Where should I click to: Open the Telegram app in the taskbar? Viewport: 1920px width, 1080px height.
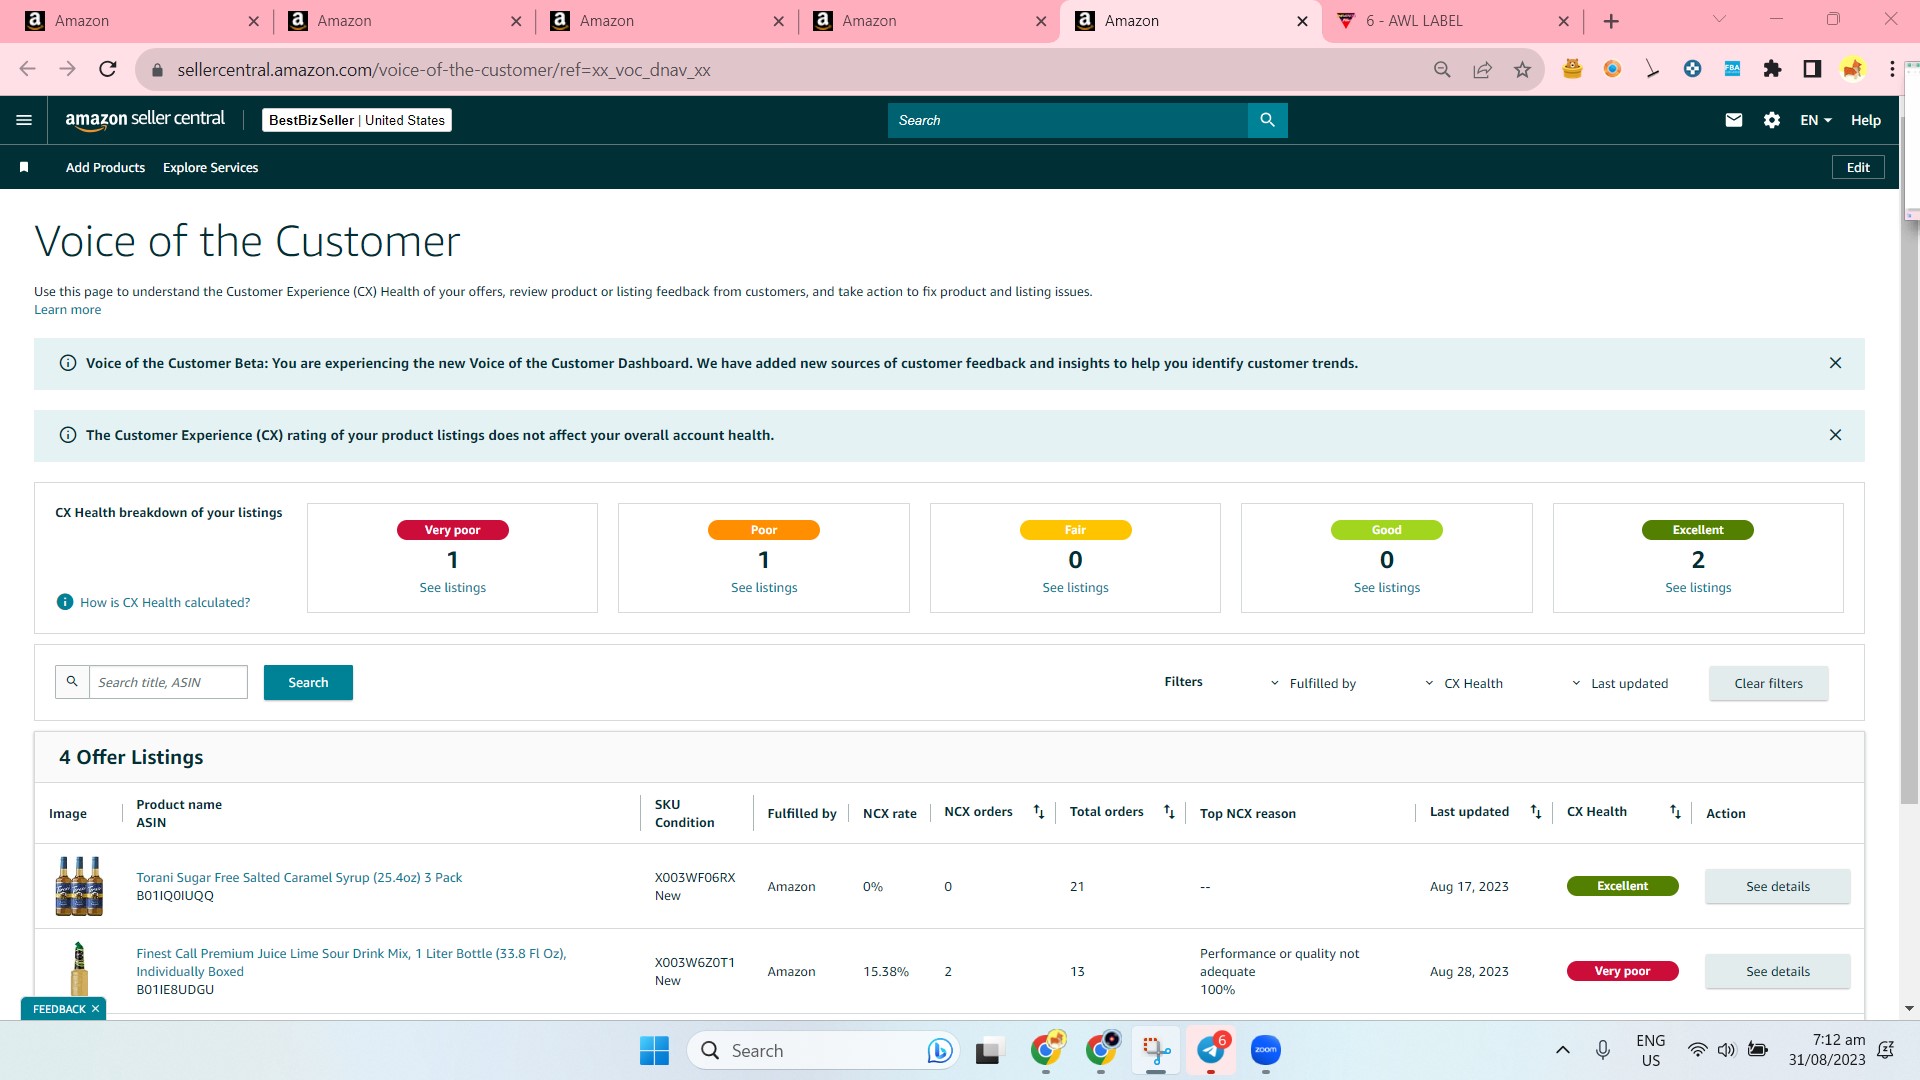pyautogui.click(x=1211, y=1050)
